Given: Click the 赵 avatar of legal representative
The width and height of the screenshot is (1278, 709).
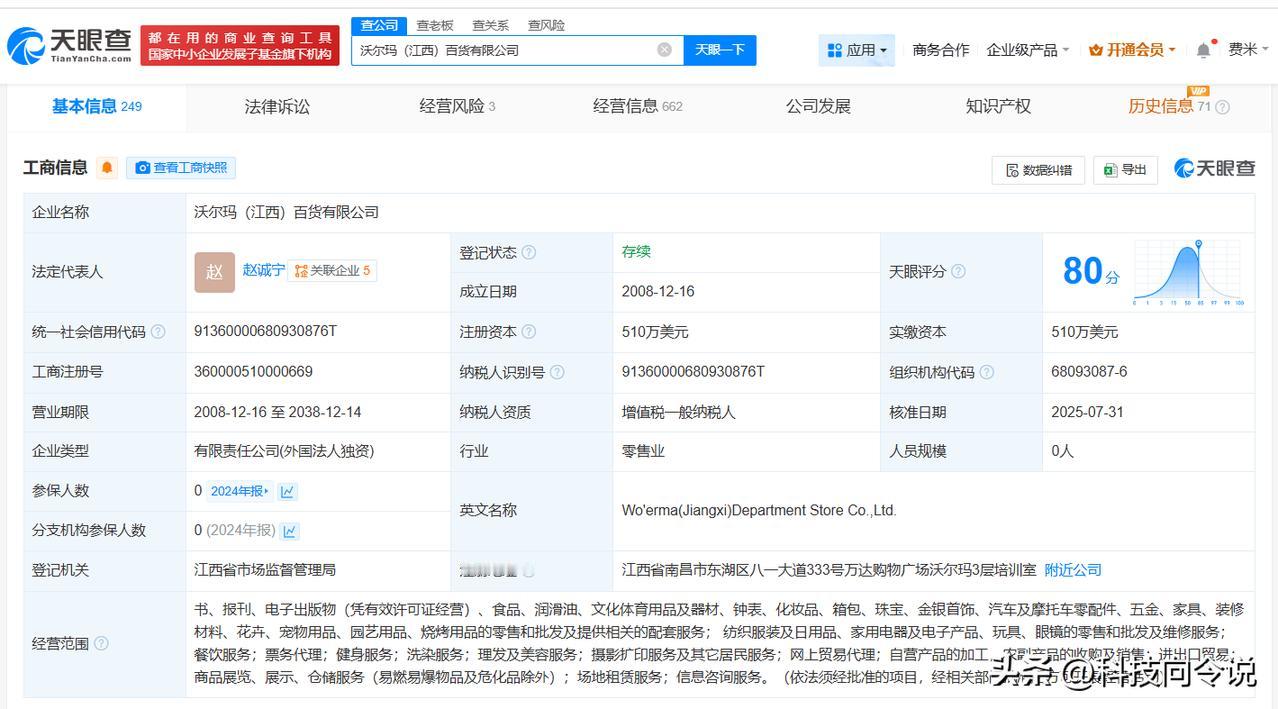Looking at the screenshot, I should coord(214,272).
